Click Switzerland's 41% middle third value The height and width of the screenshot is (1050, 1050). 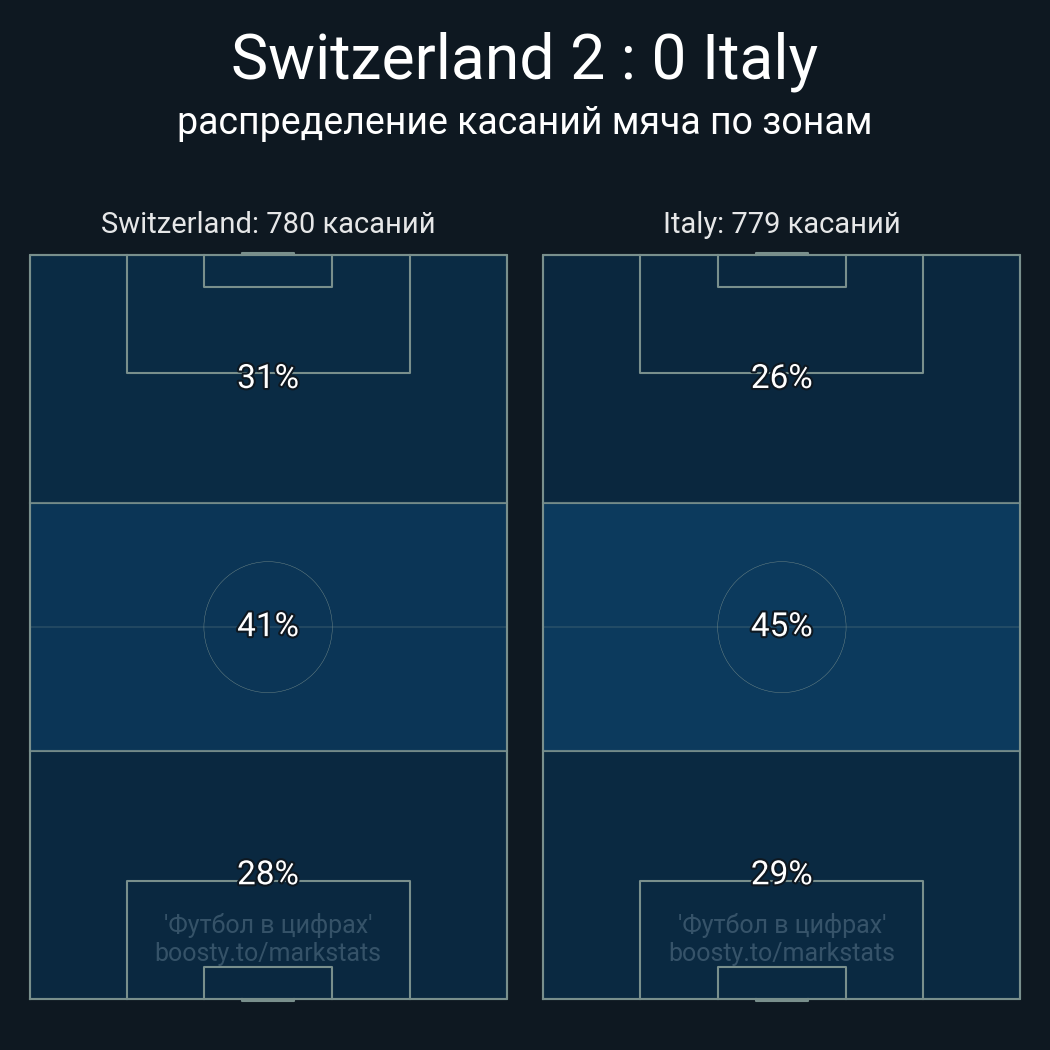268,626
